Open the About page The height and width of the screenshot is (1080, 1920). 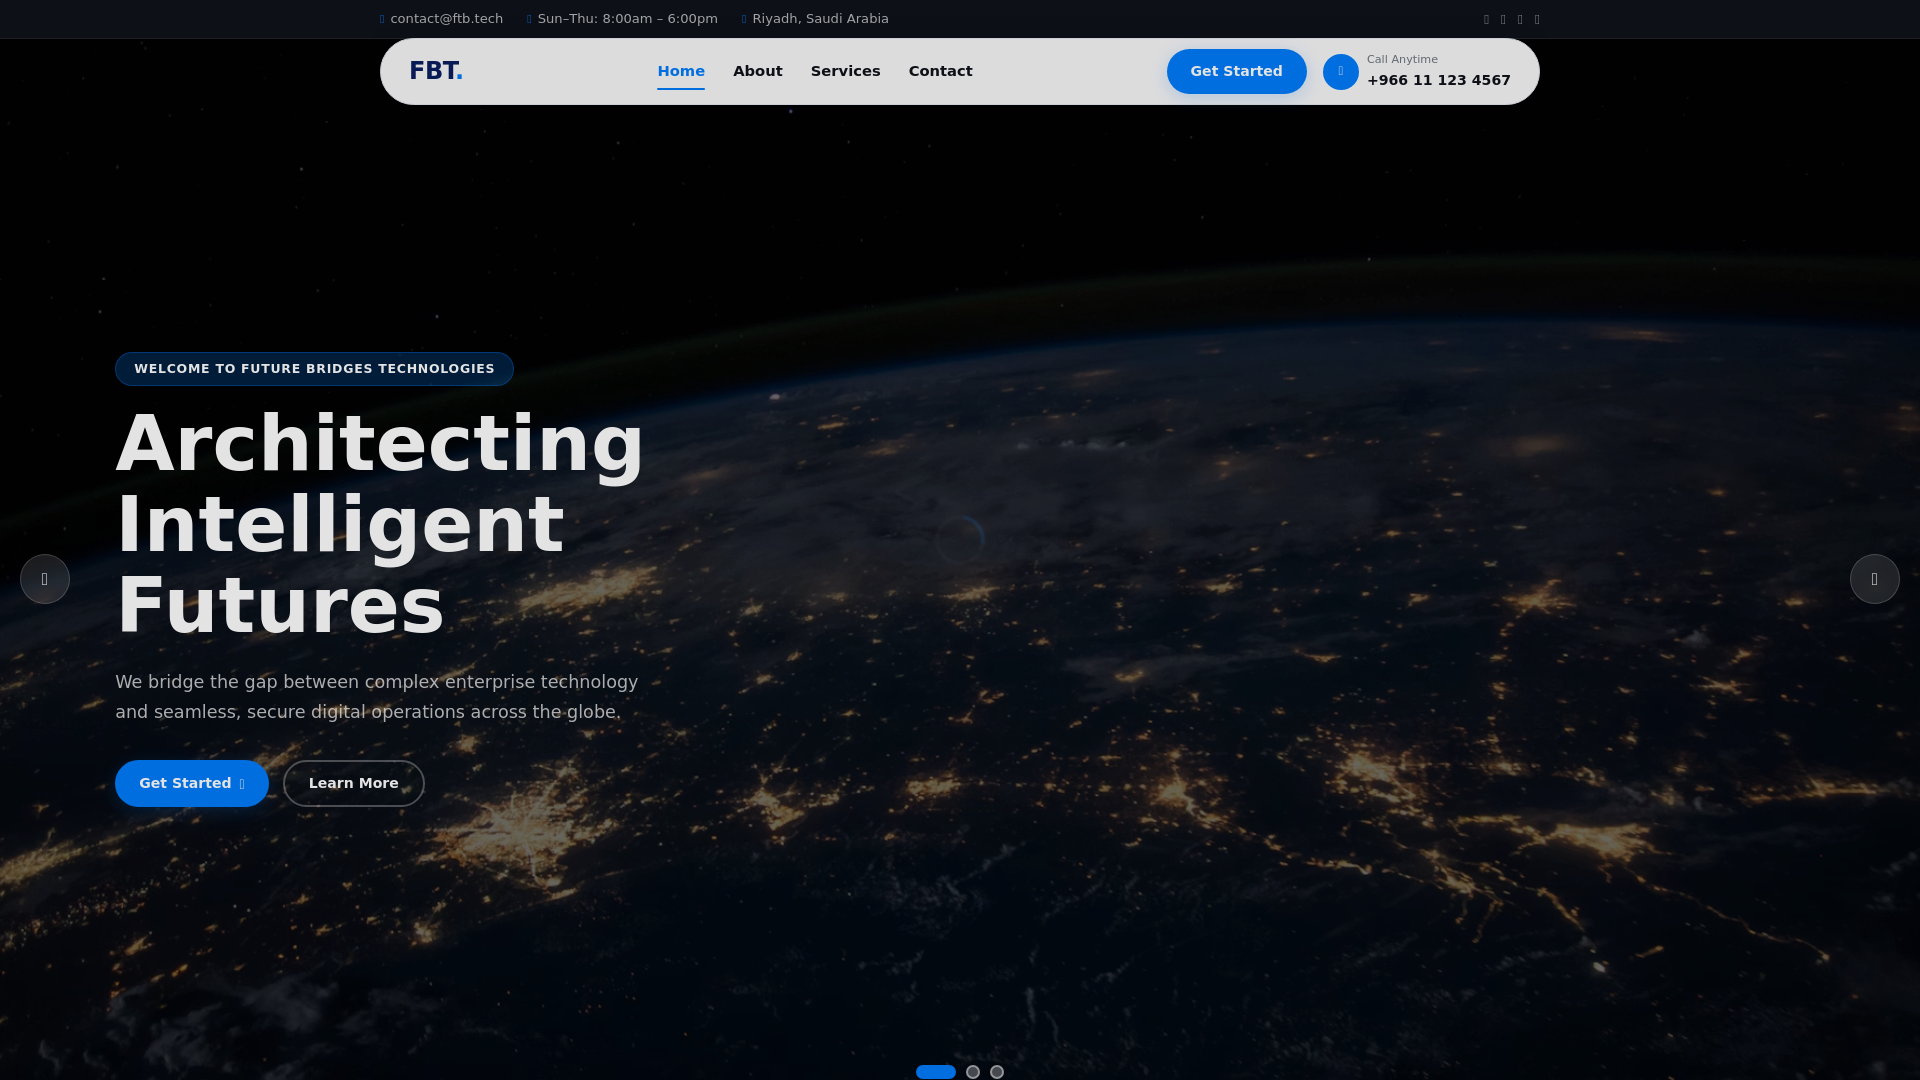click(758, 71)
